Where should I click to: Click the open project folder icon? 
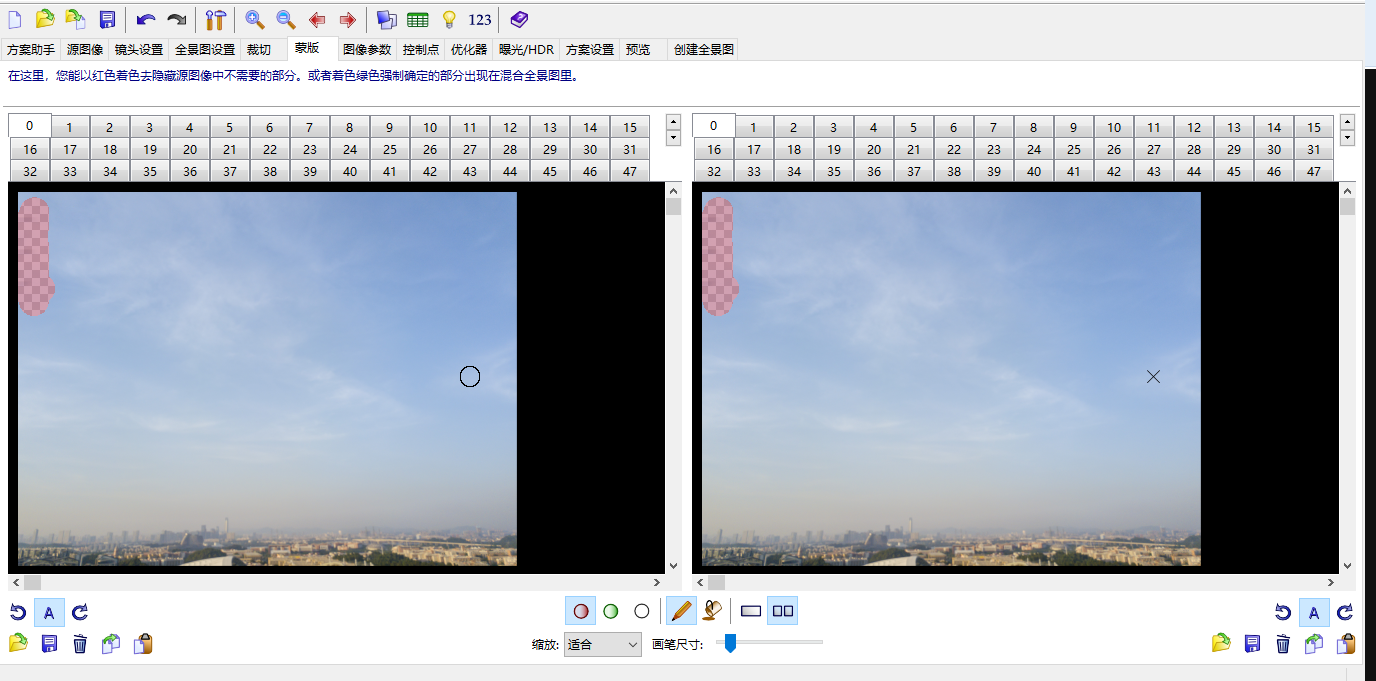coord(44,19)
